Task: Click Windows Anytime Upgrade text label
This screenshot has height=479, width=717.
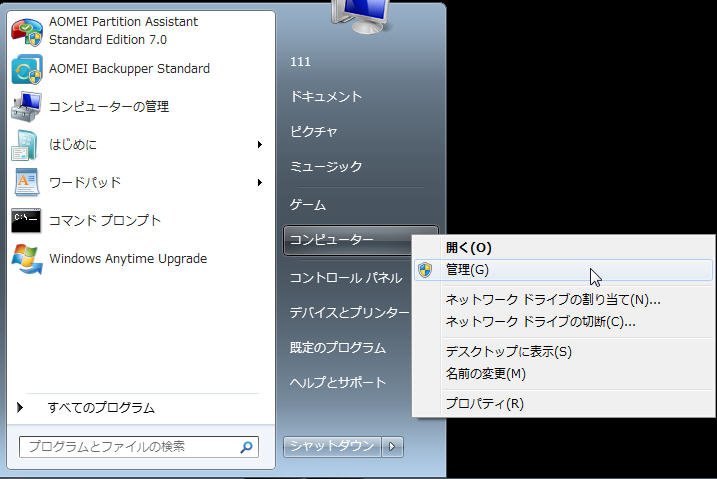Action: 128,259
